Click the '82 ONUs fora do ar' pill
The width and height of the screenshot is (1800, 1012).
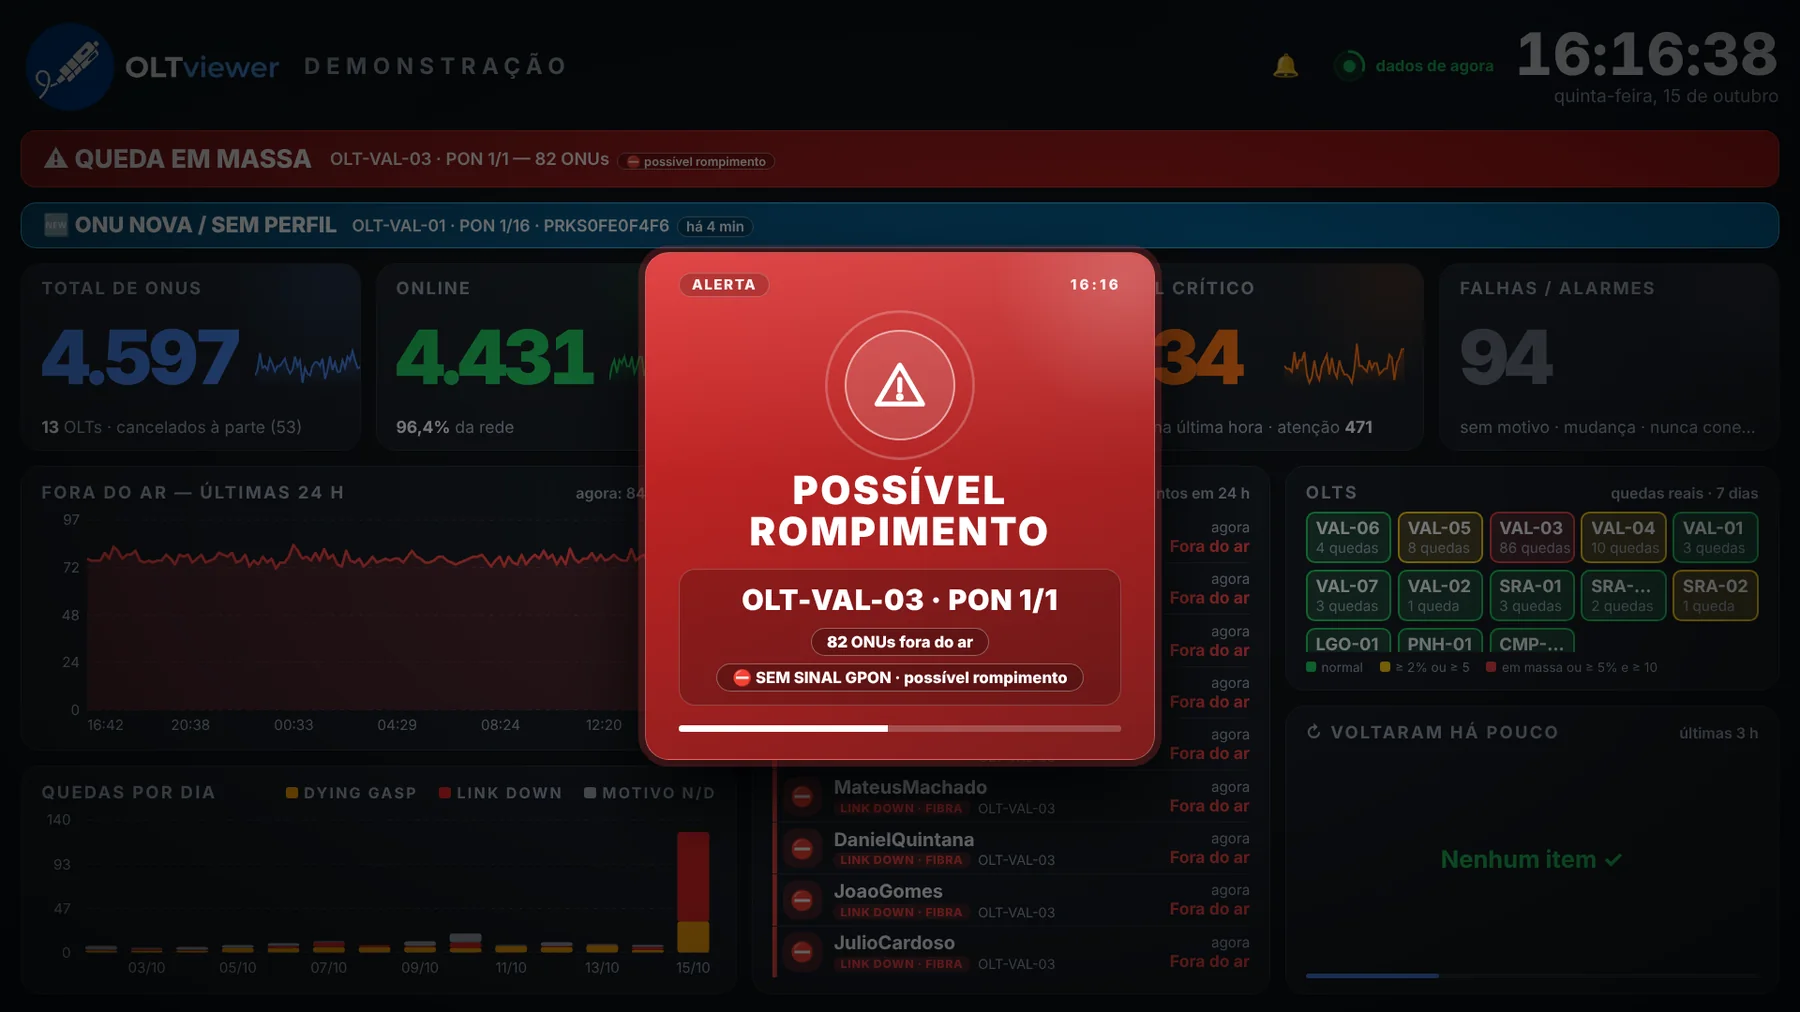pos(900,642)
